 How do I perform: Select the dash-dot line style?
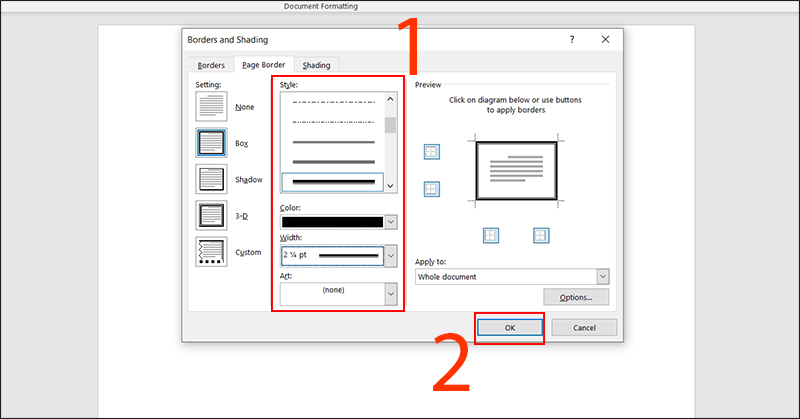333,102
